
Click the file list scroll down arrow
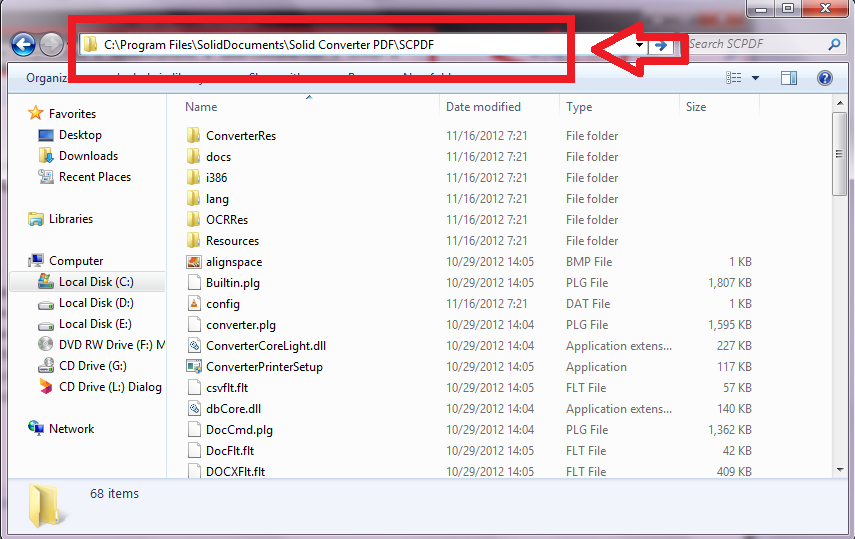[x=840, y=470]
